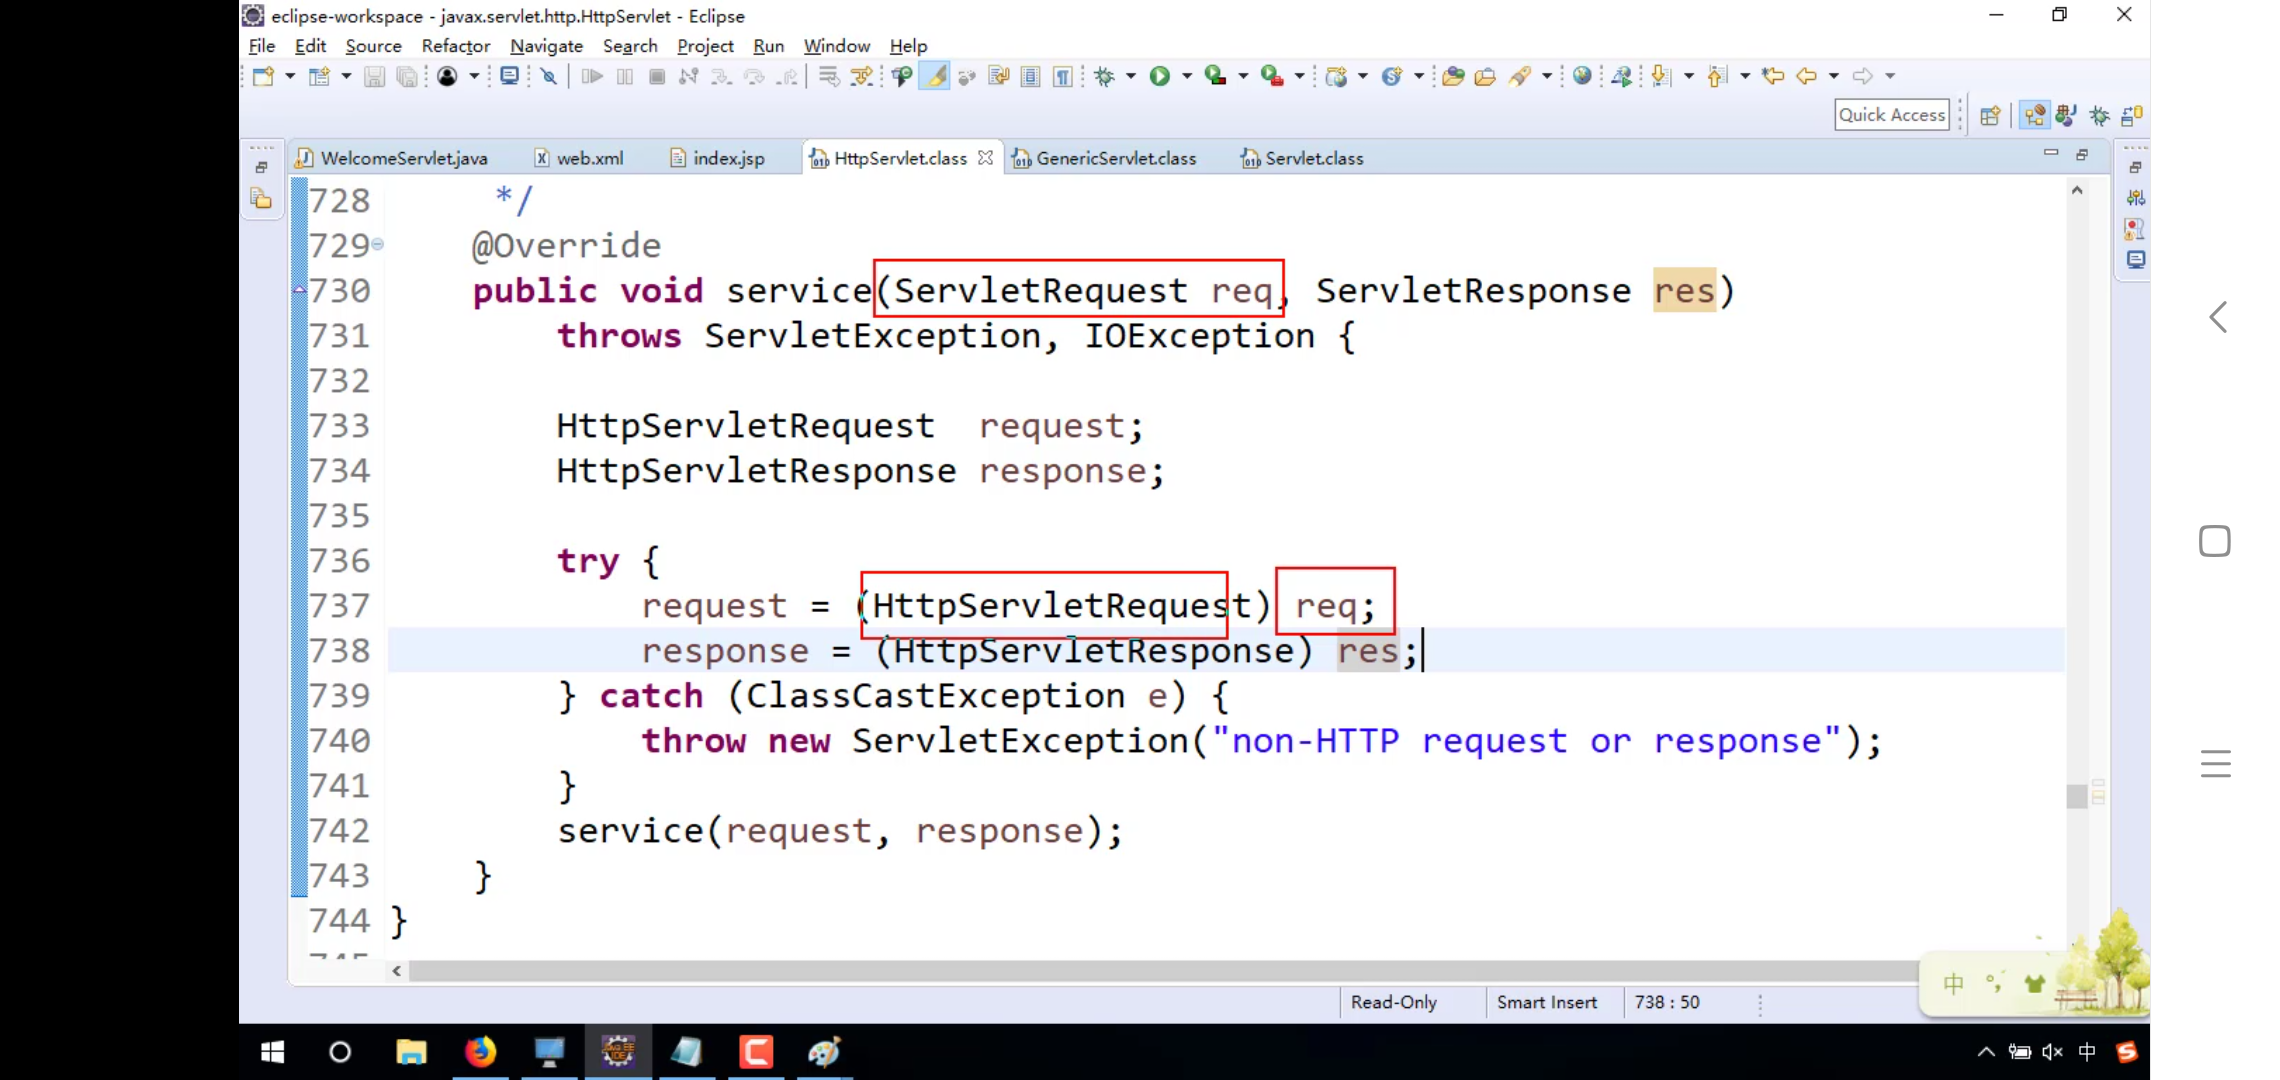The image size is (2280, 1080).
Task: Toggle the muted speaker in system tray
Action: click(x=2053, y=1051)
